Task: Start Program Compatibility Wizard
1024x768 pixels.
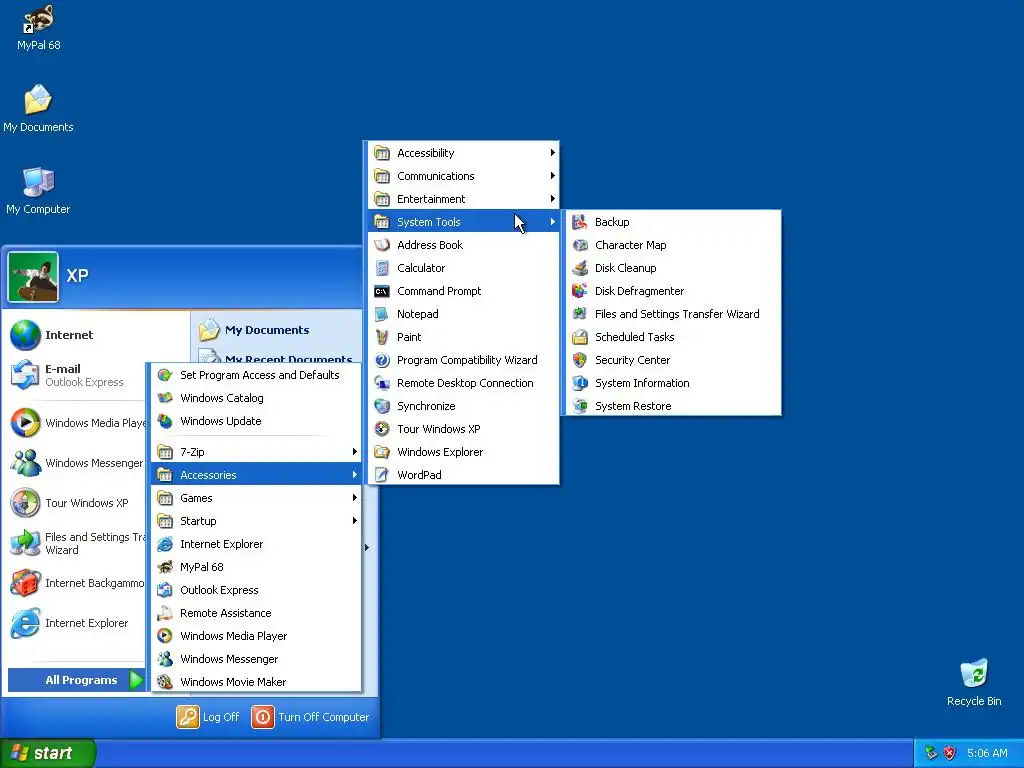Action: click(x=464, y=360)
